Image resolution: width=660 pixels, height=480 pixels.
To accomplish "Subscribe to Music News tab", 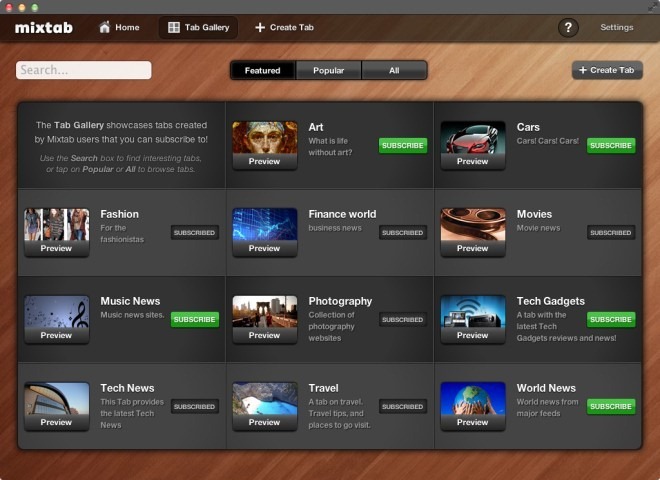I will pyautogui.click(x=195, y=319).
